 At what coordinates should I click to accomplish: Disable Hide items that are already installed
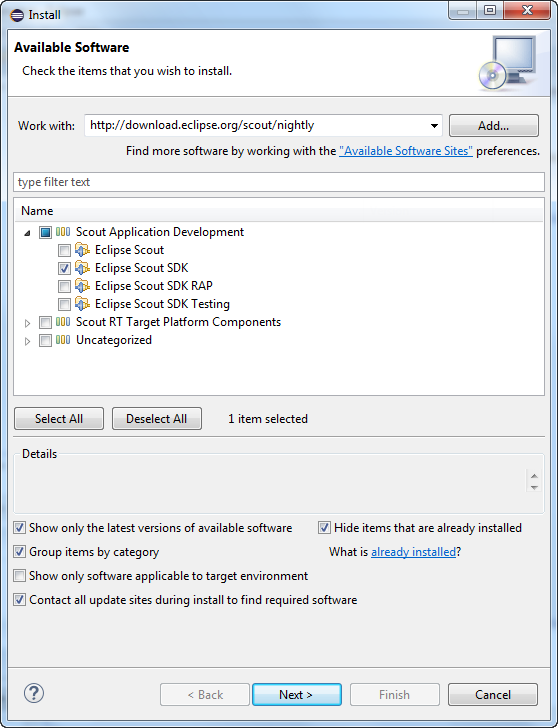point(324,528)
